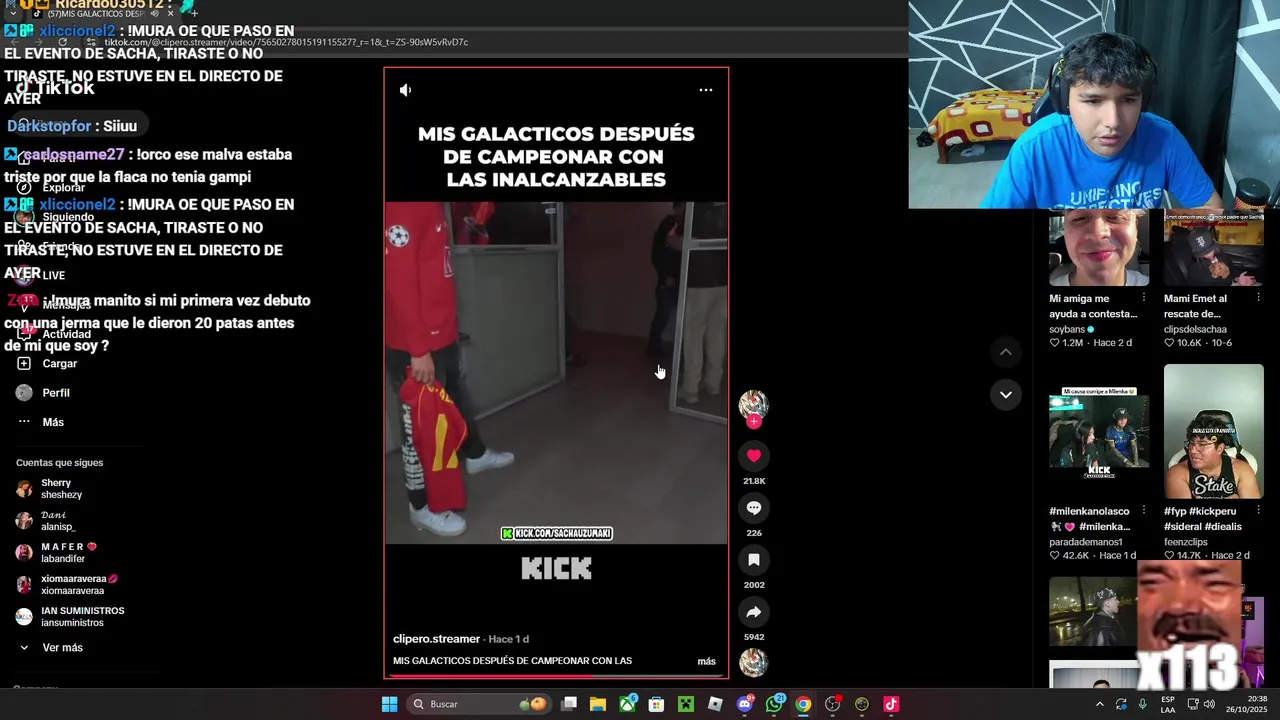Image resolution: width=1280 pixels, height=720 pixels.
Task: Open Task View on taskbar
Action: pos(569,704)
